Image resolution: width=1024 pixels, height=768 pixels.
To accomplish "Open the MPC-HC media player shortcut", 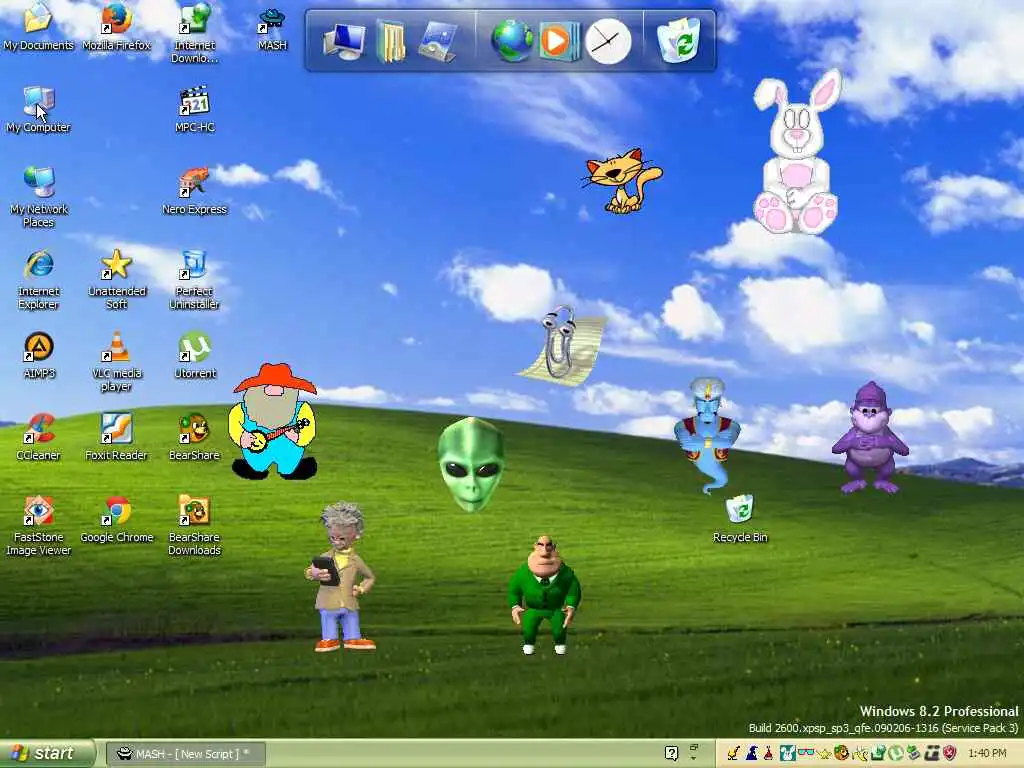I will click(195, 109).
